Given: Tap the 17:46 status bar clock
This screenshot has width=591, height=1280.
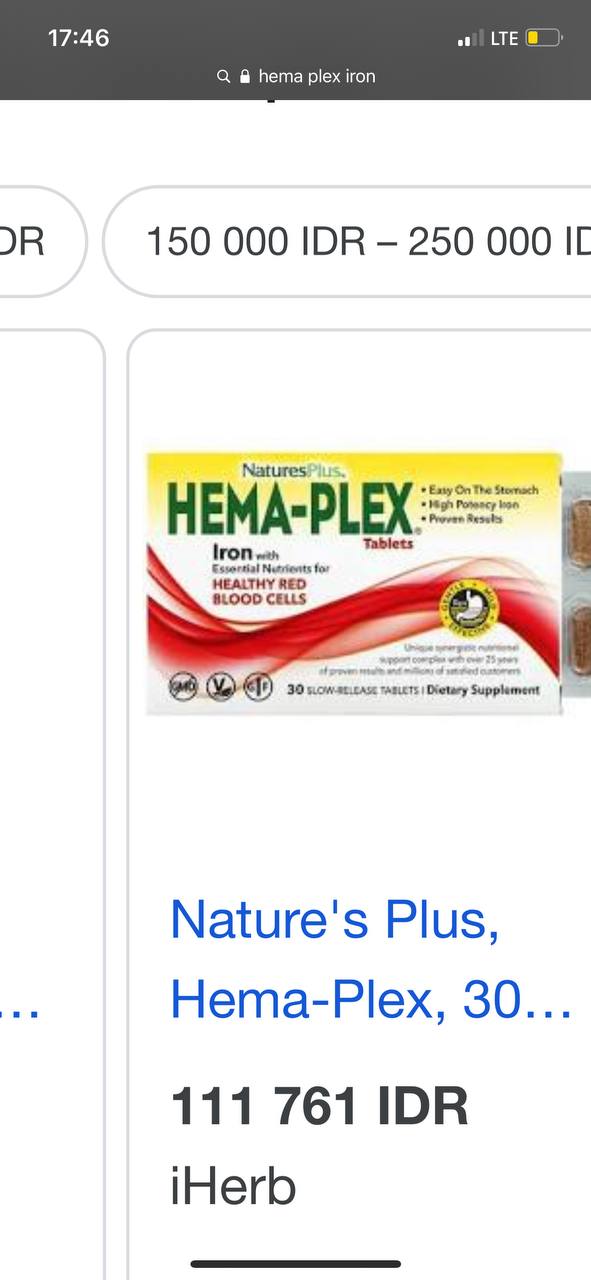Looking at the screenshot, I should coord(78,38).
